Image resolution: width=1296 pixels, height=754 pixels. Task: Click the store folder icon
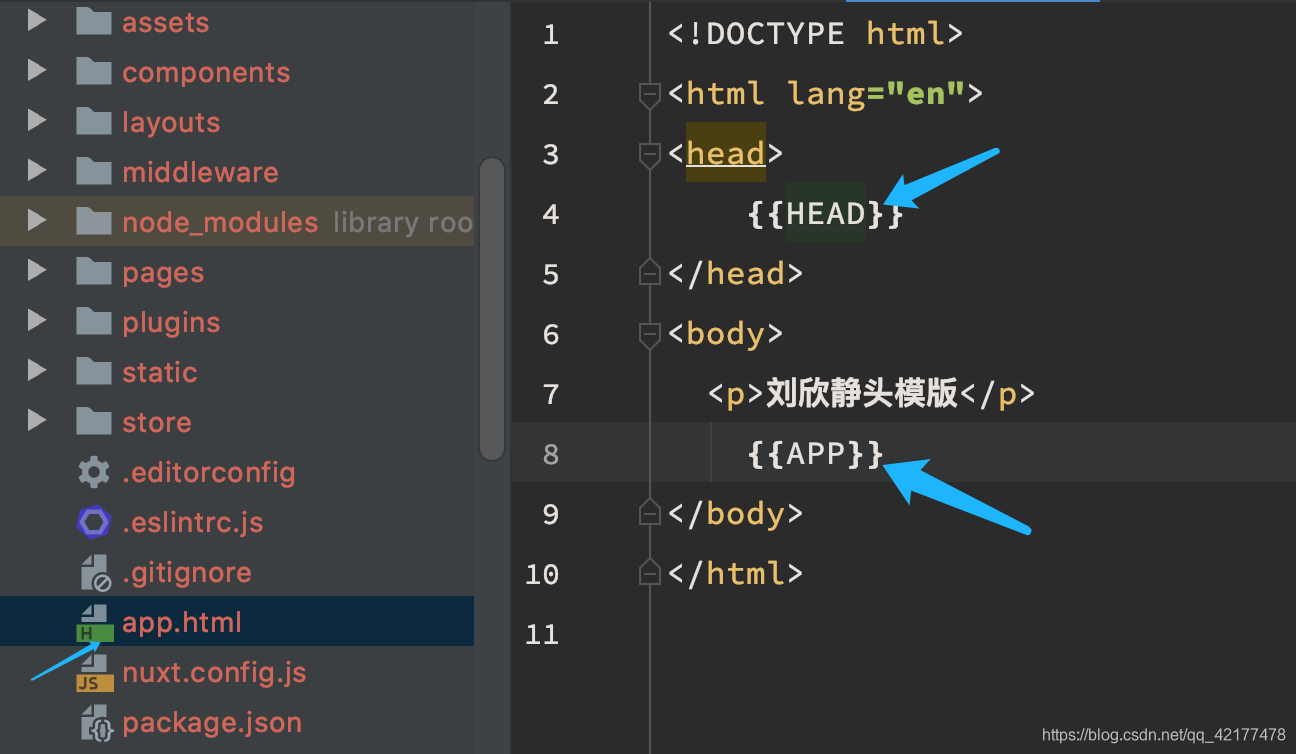tap(94, 420)
